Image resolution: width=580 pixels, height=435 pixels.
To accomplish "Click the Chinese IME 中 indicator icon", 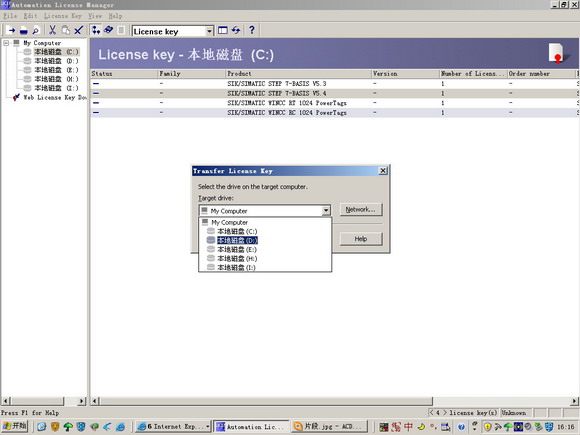I will [x=408, y=426].
